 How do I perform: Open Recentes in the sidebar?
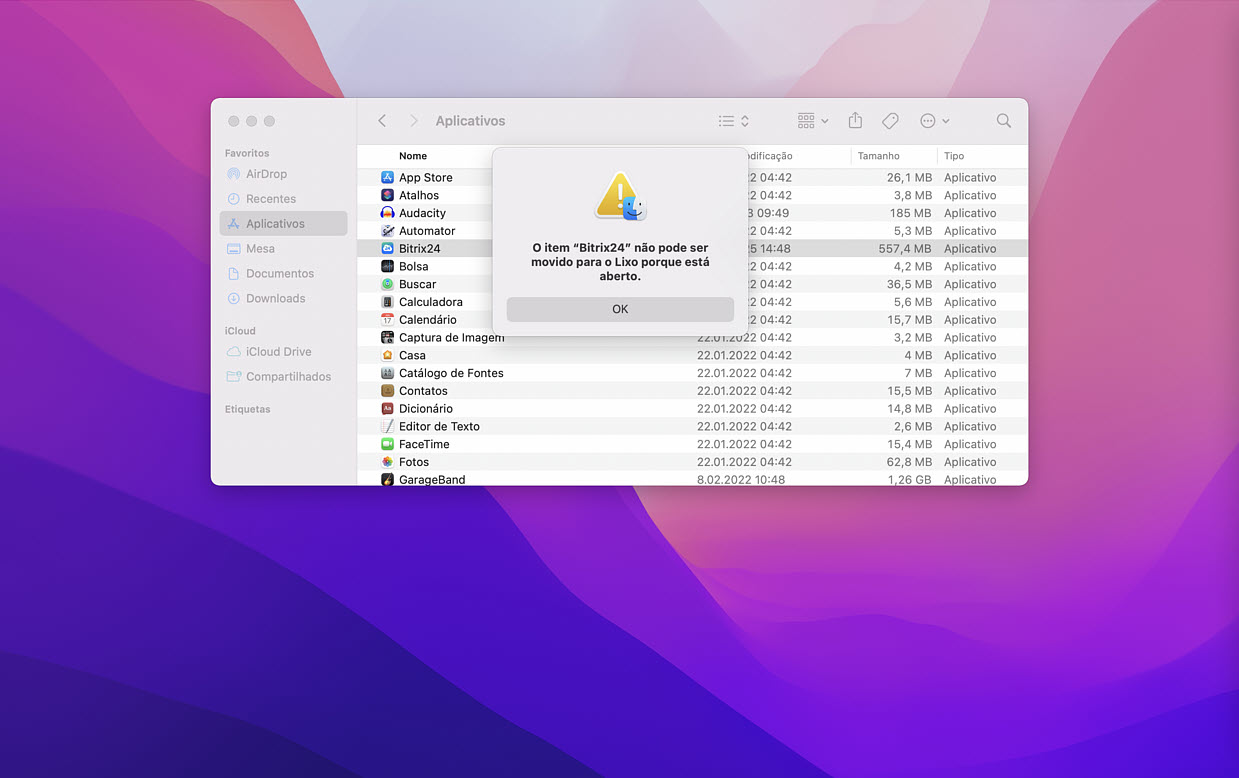(270, 199)
